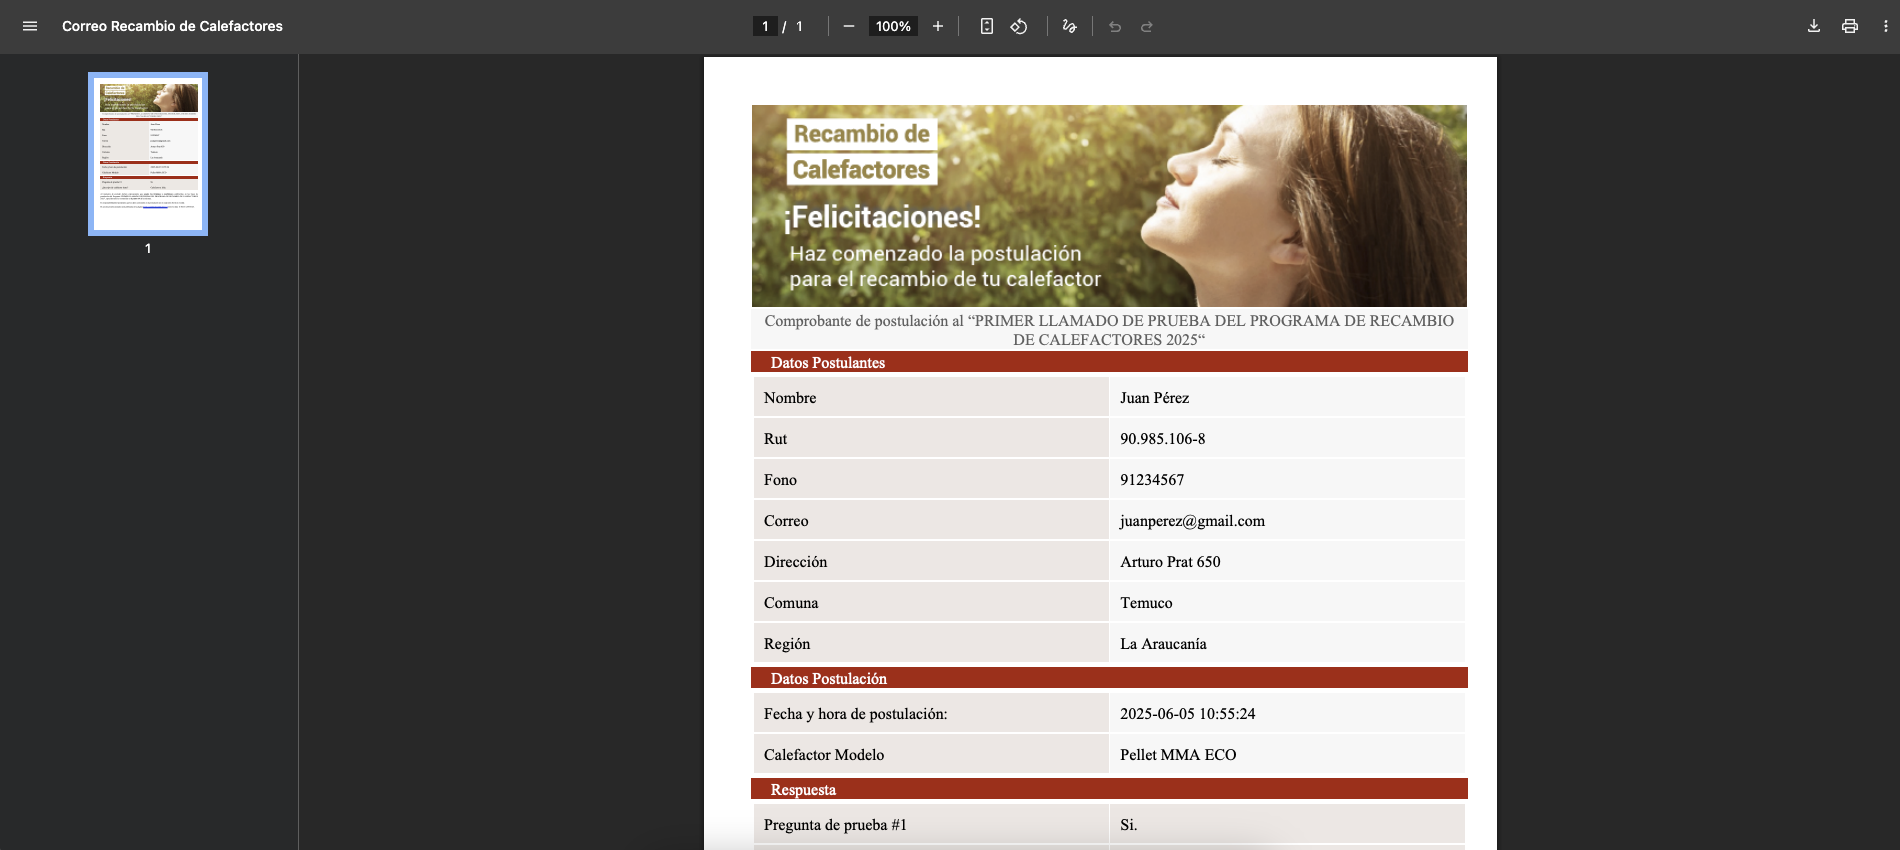Zoom out with the minus button

click(849, 26)
